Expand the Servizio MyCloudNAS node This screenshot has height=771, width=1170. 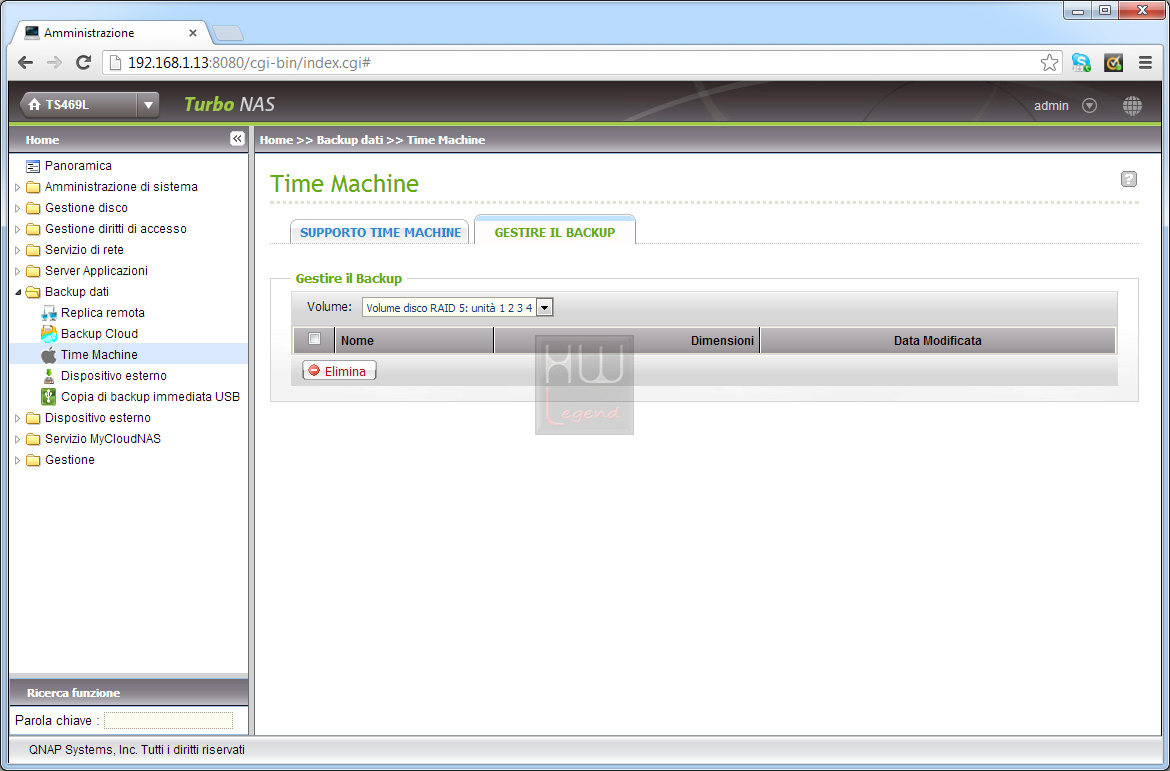point(18,439)
